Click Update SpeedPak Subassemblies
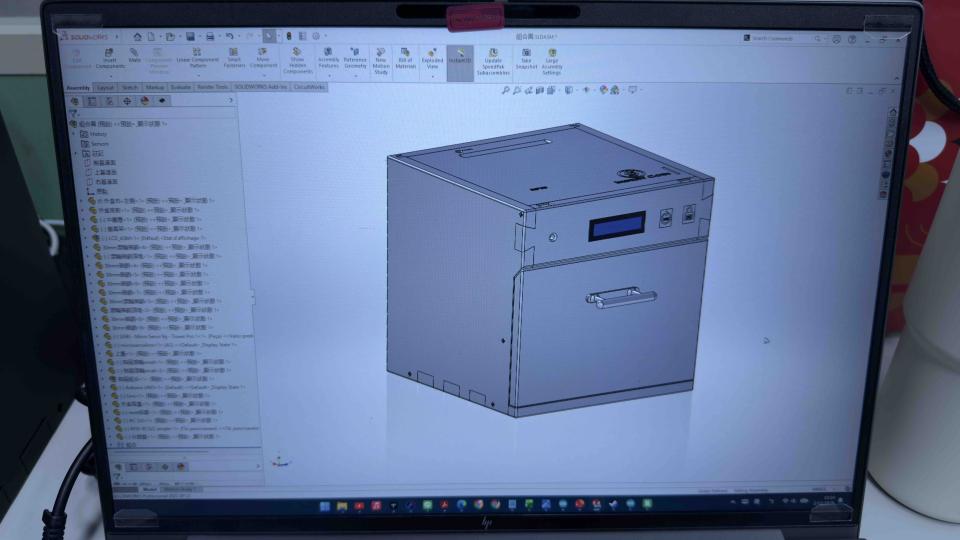The height and width of the screenshot is (540, 960). click(493, 61)
